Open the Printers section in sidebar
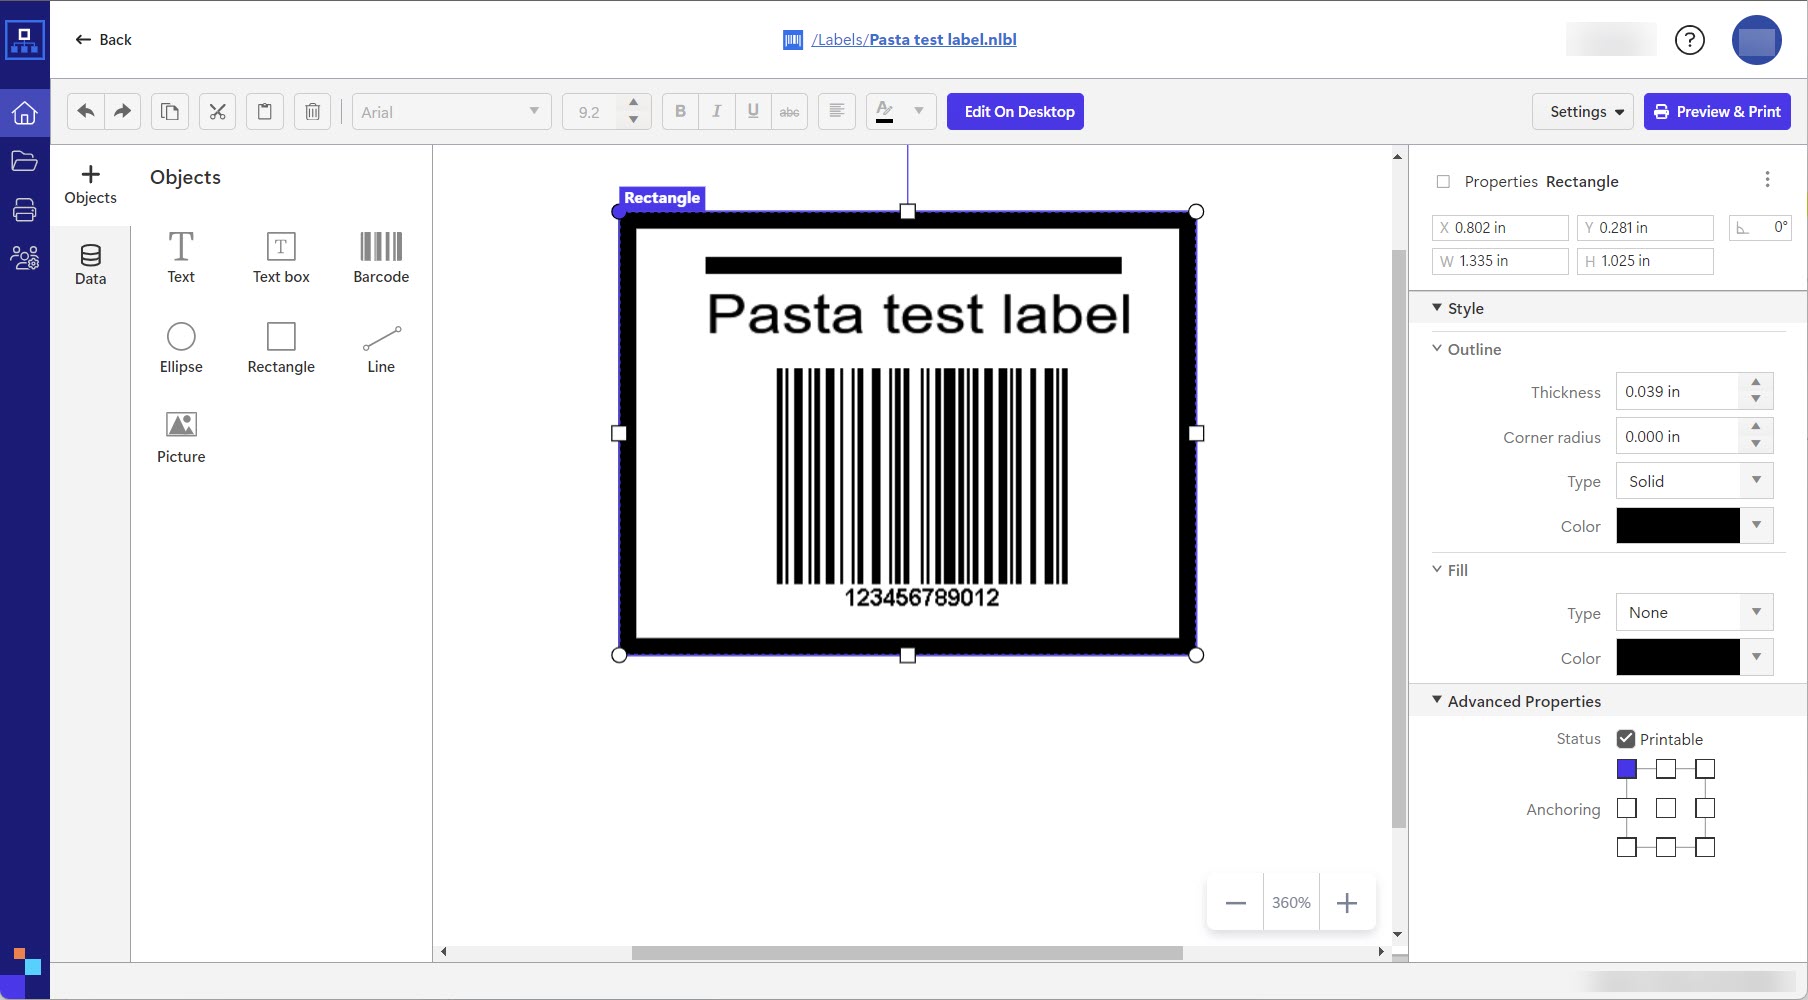 point(25,210)
